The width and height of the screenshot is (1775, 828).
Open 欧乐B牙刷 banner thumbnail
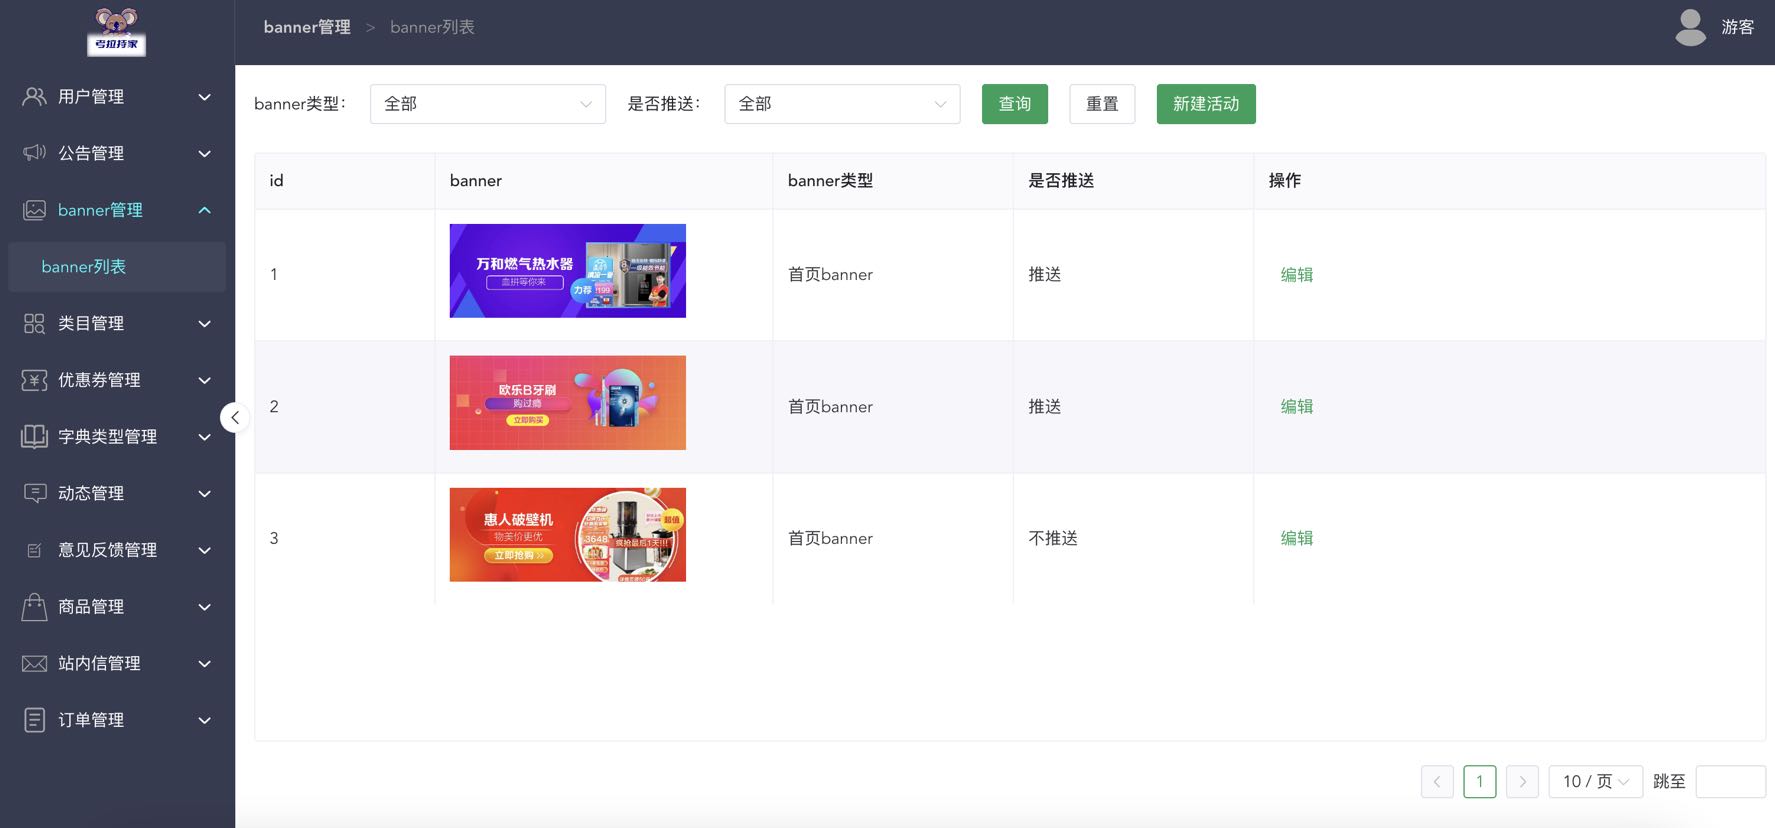point(568,403)
